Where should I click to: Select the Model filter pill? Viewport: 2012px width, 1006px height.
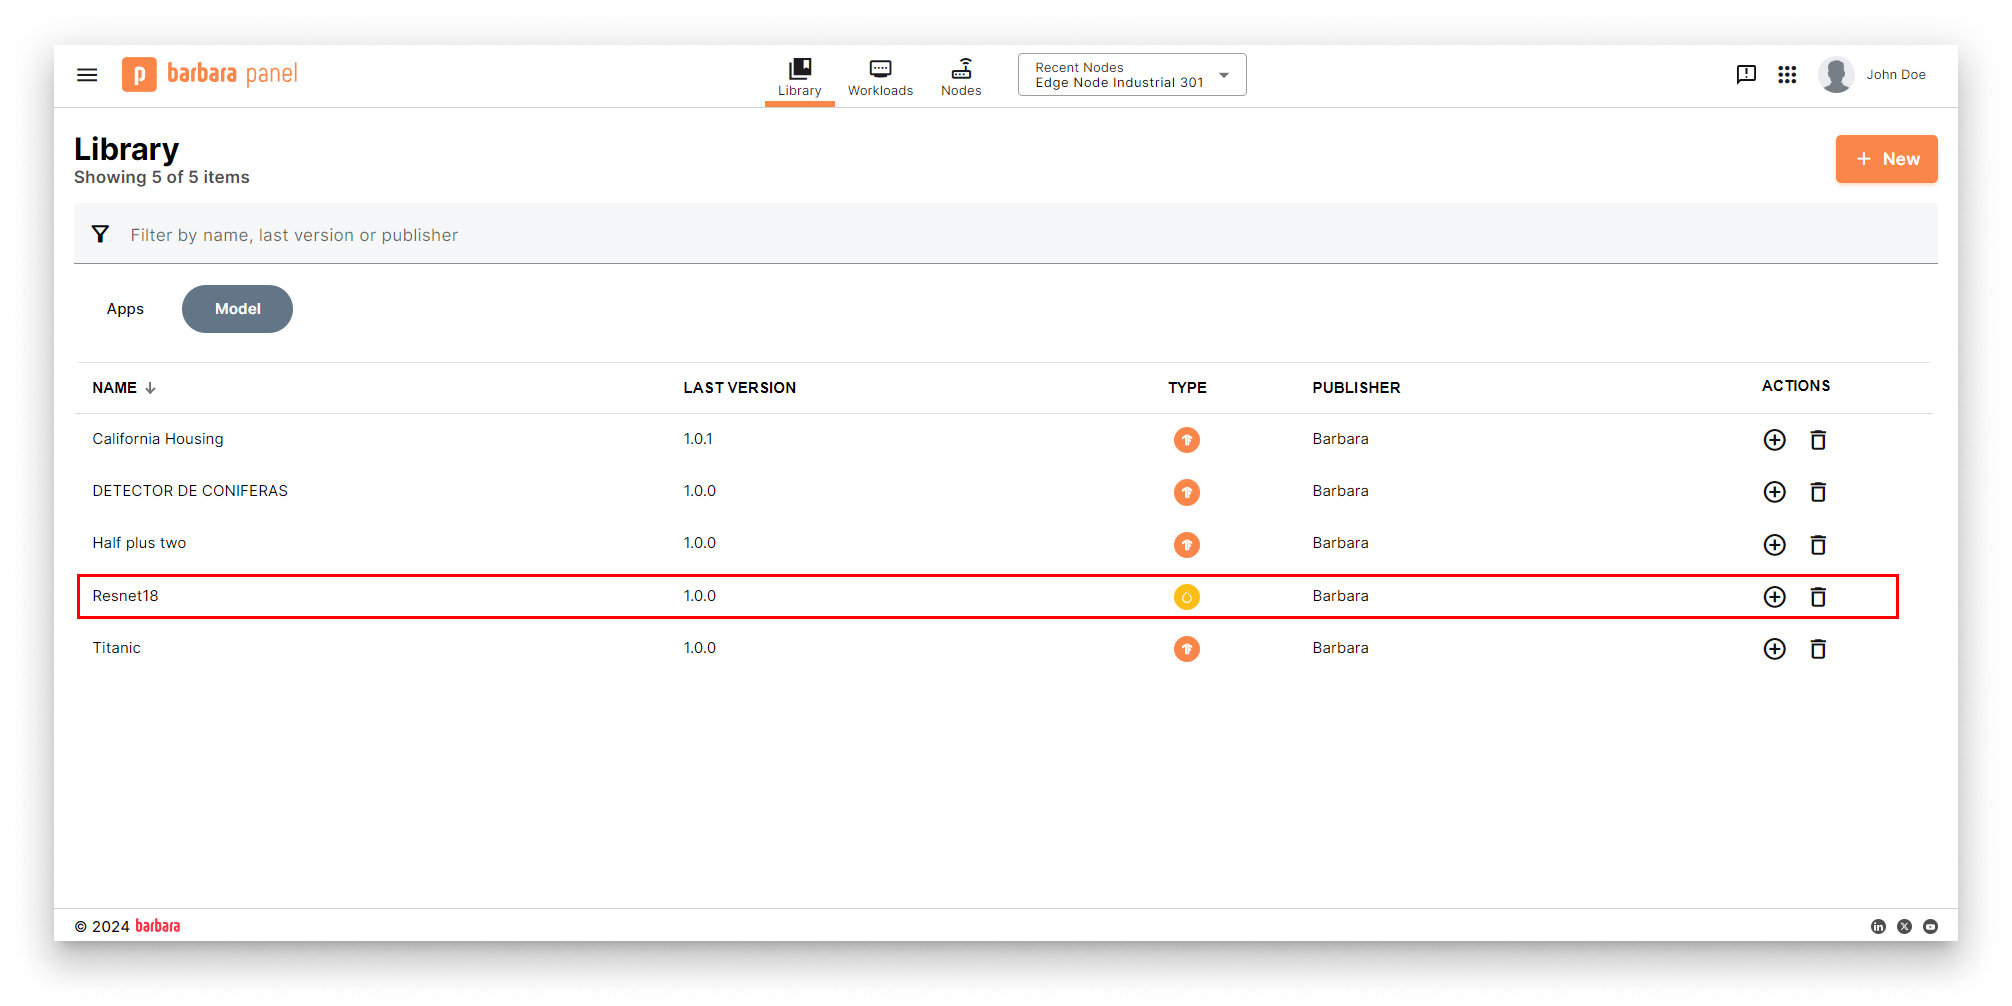pos(237,309)
